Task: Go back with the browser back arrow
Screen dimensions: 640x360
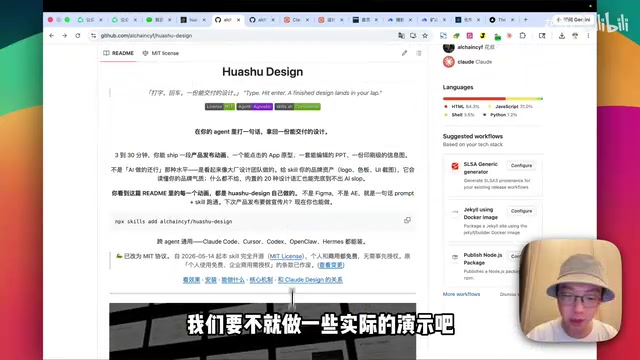Action: point(51,36)
